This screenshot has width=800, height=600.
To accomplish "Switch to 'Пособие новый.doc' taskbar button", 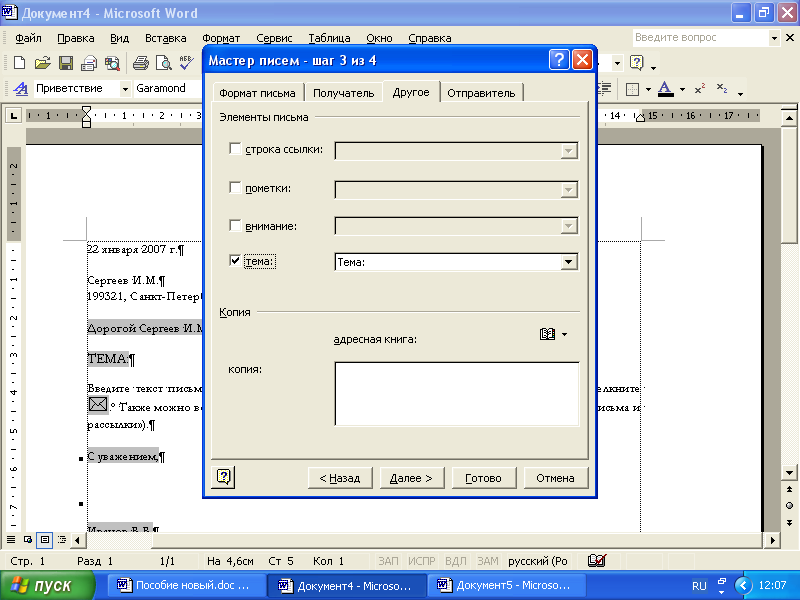I will 186,585.
